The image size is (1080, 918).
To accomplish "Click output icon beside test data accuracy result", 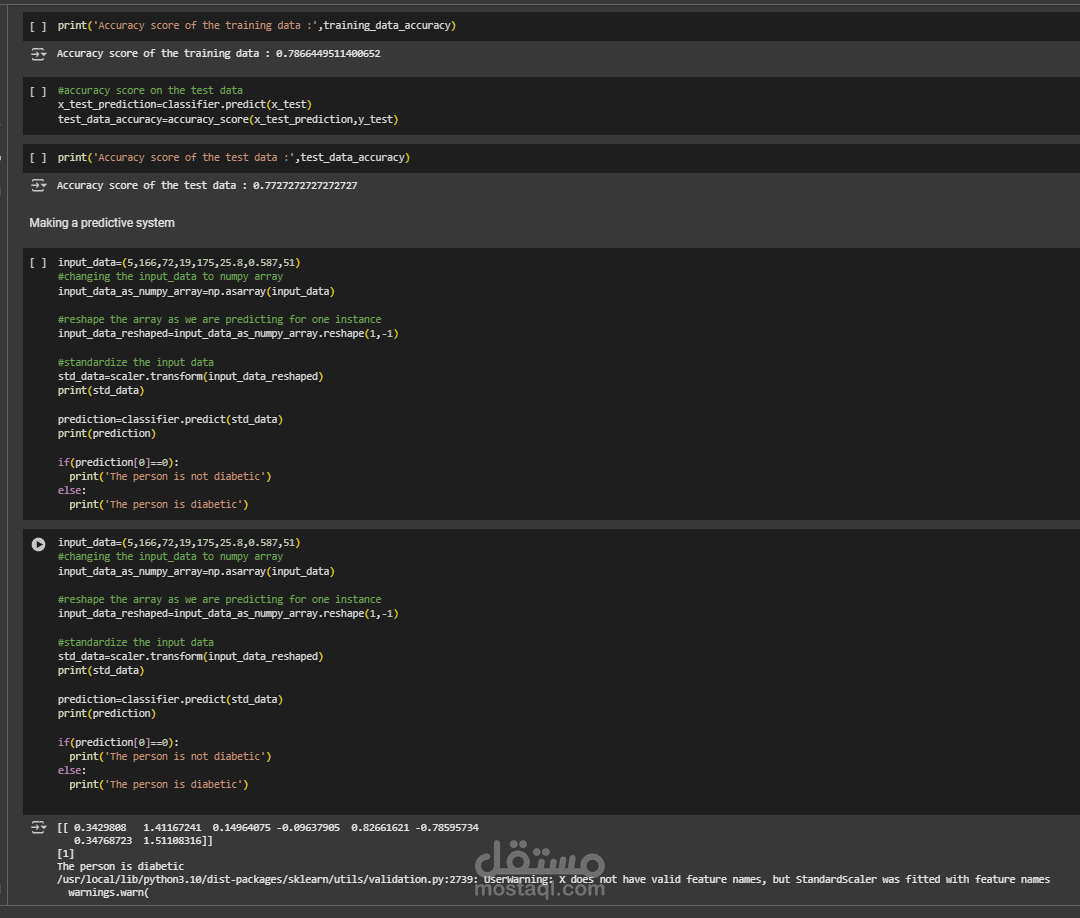I will (39, 185).
